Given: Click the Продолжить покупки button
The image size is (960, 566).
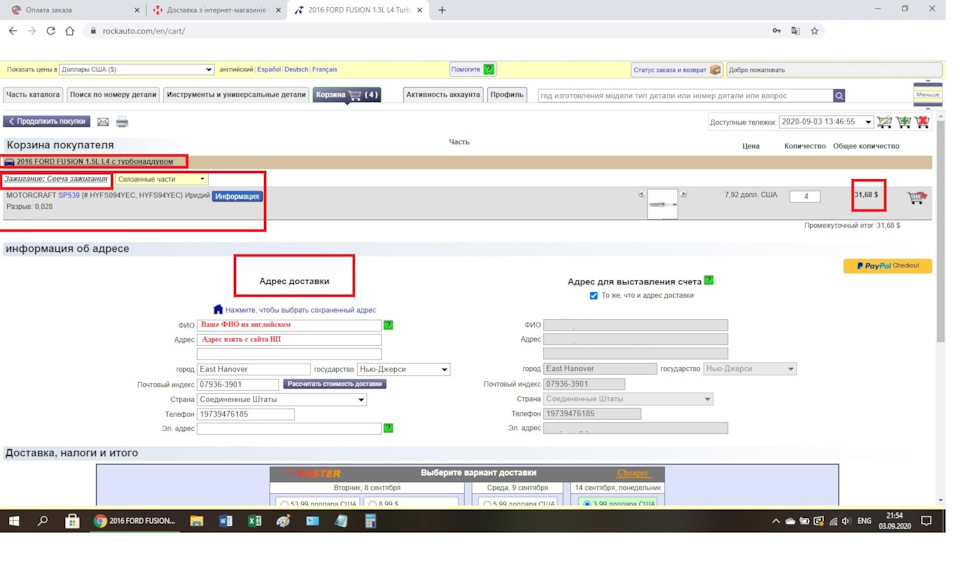Looking at the screenshot, I should click(47, 121).
